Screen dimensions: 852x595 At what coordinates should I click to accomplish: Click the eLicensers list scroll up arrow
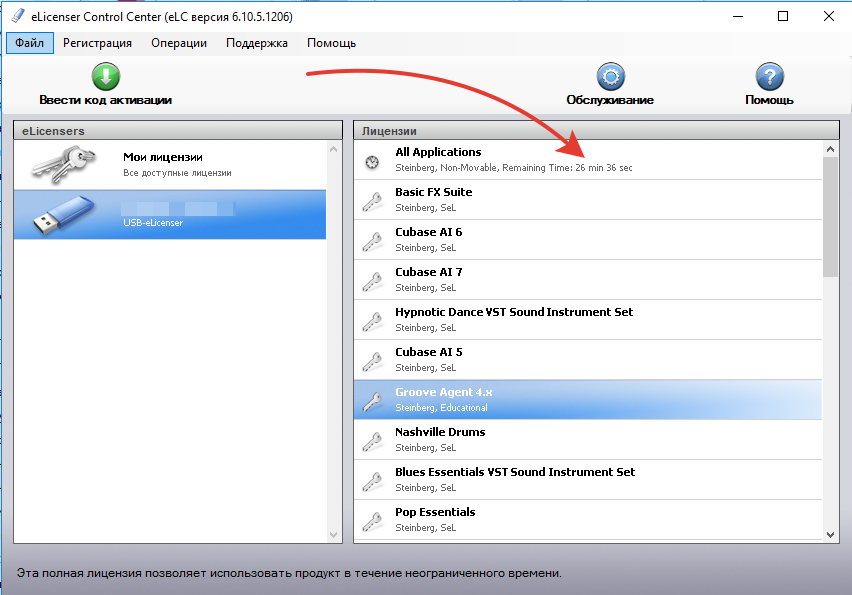pos(334,149)
